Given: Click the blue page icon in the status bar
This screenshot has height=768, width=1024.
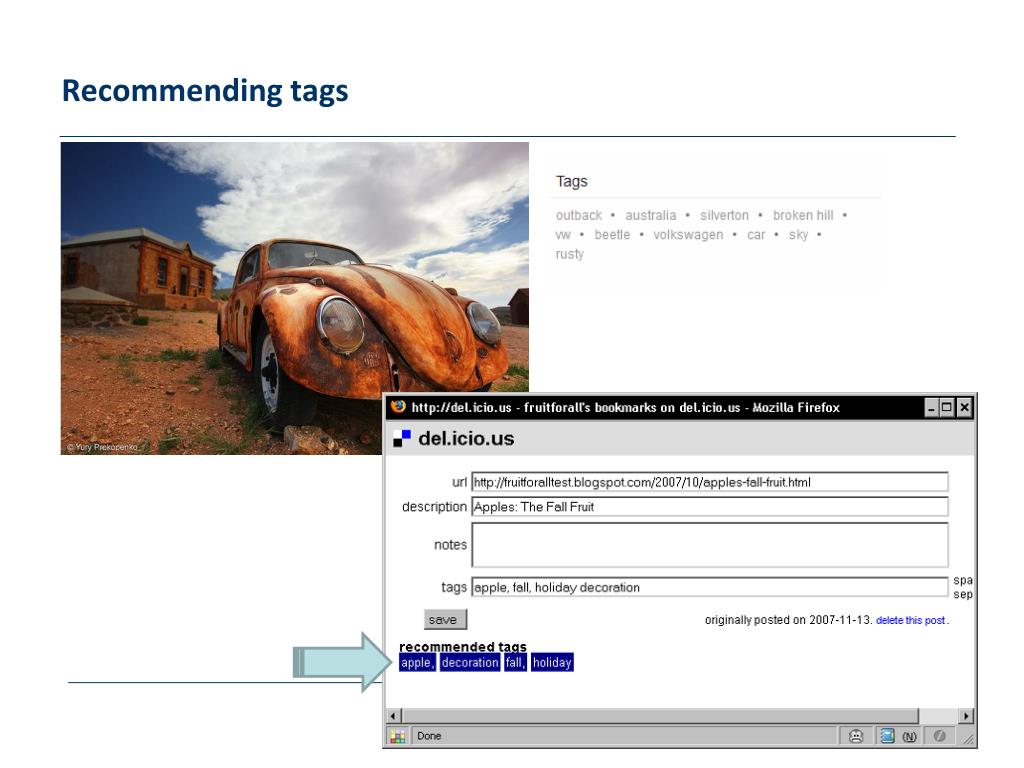Looking at the screenshot, I should 887,736.
